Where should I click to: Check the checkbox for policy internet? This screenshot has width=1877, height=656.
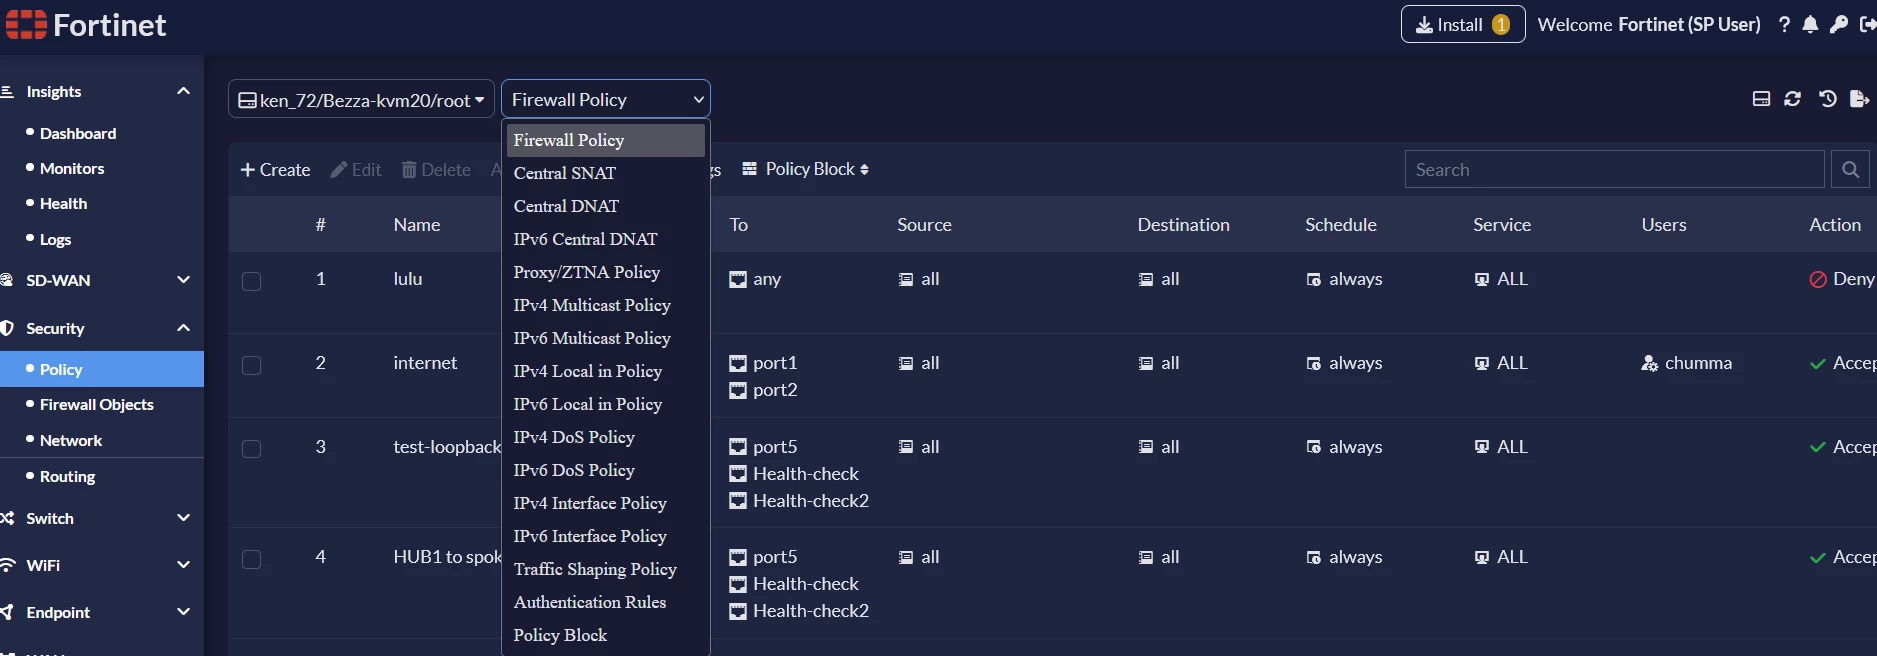pos(252,365)
